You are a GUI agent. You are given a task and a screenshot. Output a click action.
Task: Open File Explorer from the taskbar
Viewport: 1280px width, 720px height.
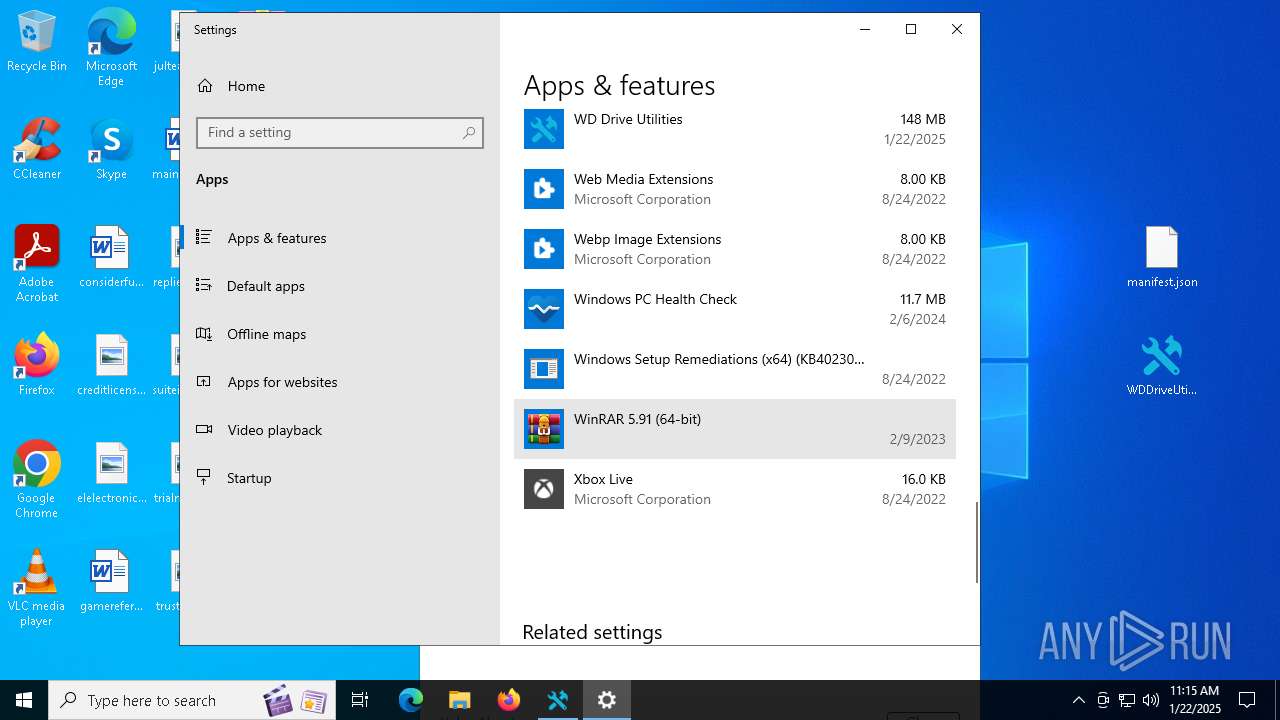(x=459, y=700)
